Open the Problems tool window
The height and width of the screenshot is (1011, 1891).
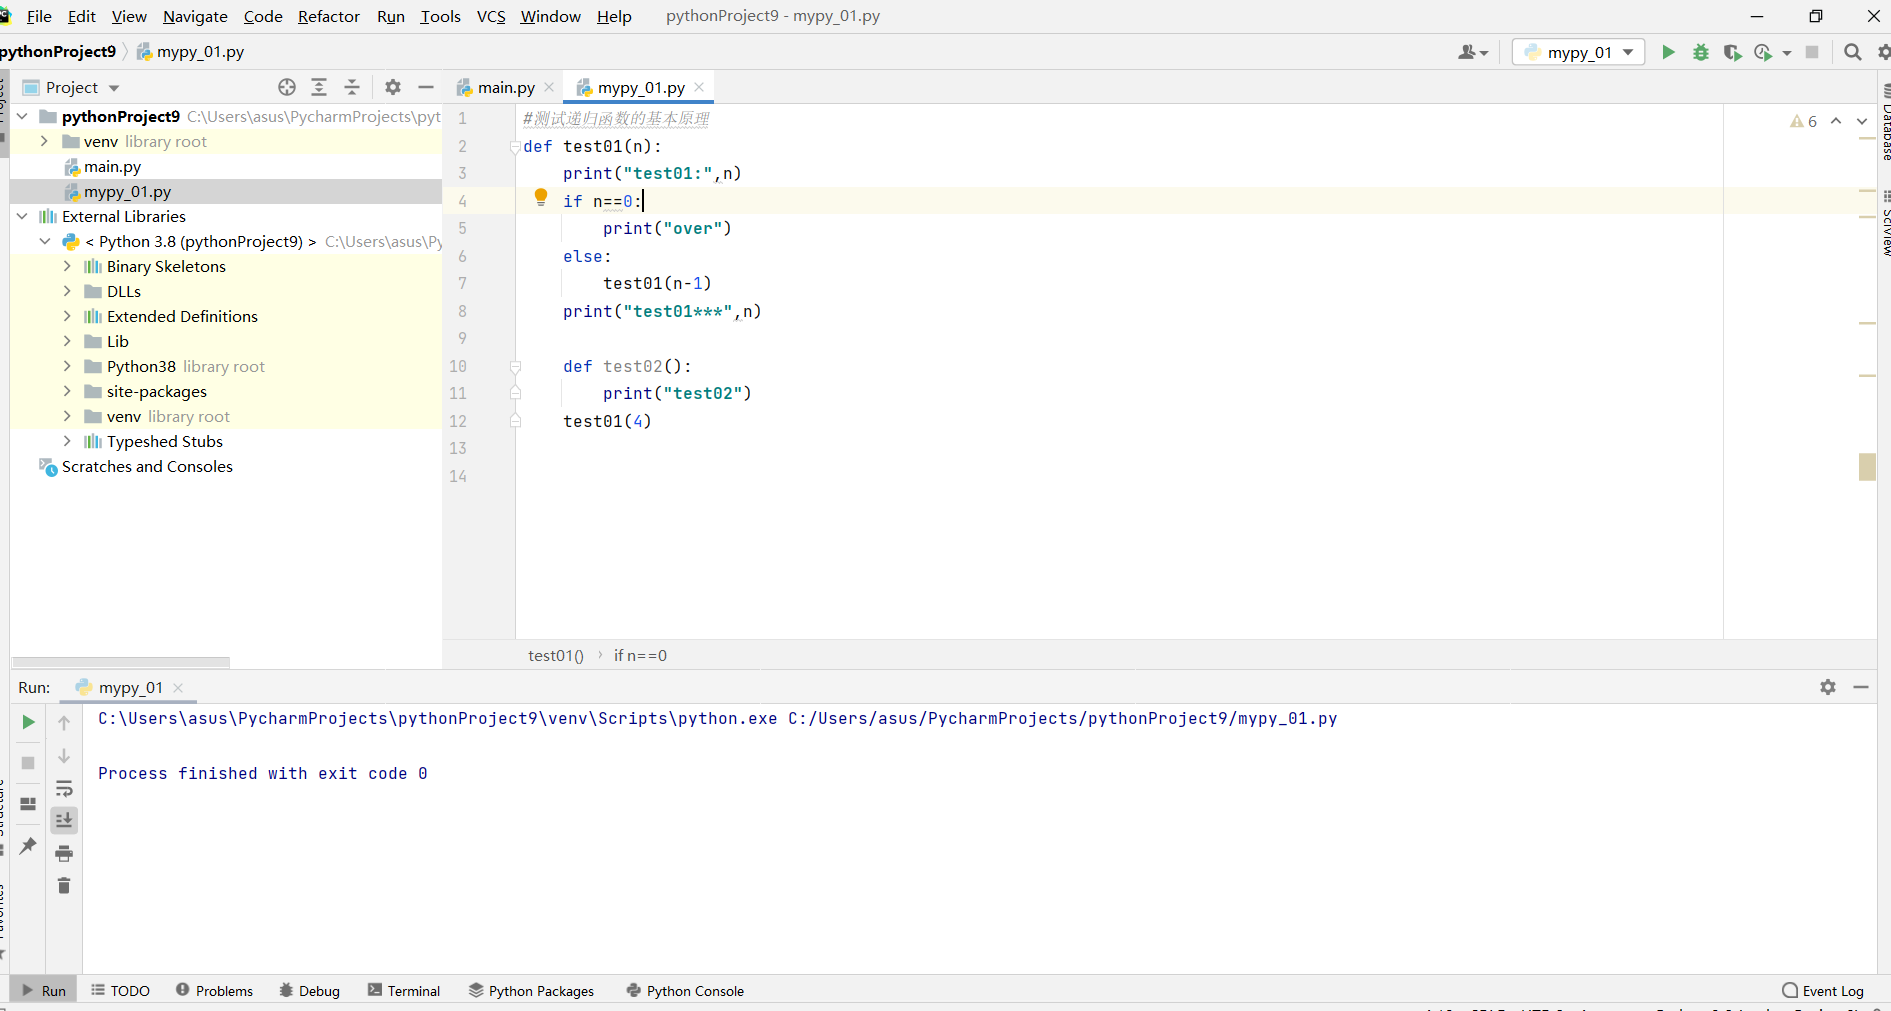[214, 991]
